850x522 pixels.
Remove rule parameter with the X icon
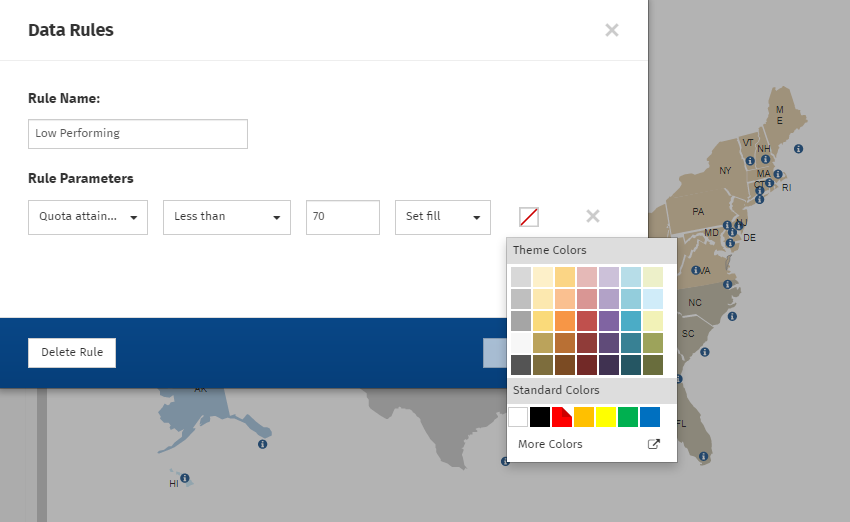point(592,216)
